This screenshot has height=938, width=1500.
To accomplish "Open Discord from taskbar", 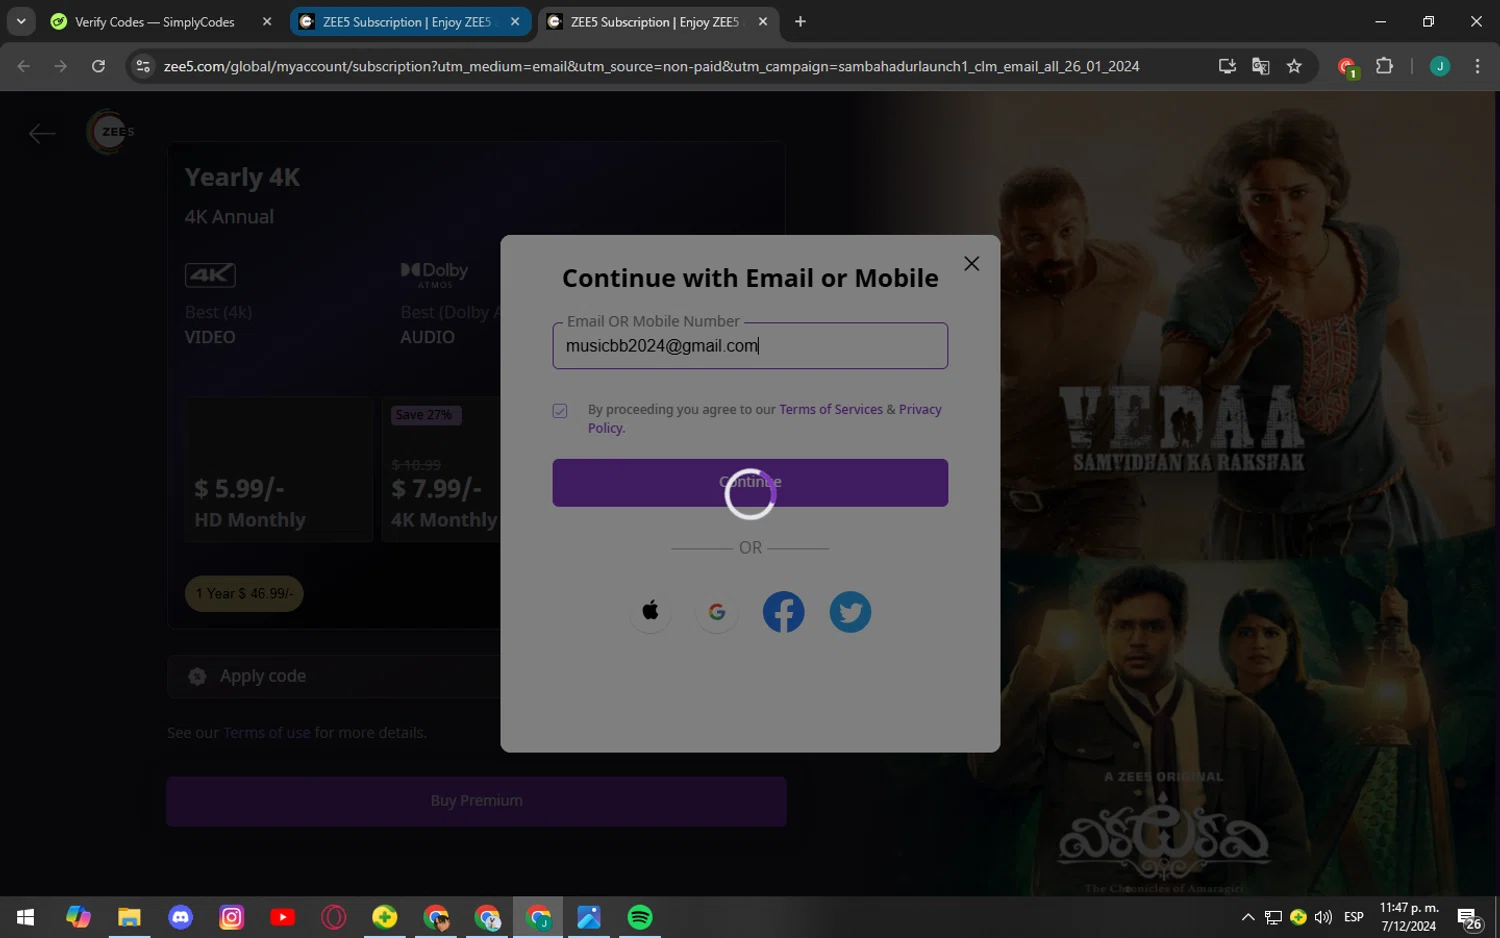I will 181,917.
